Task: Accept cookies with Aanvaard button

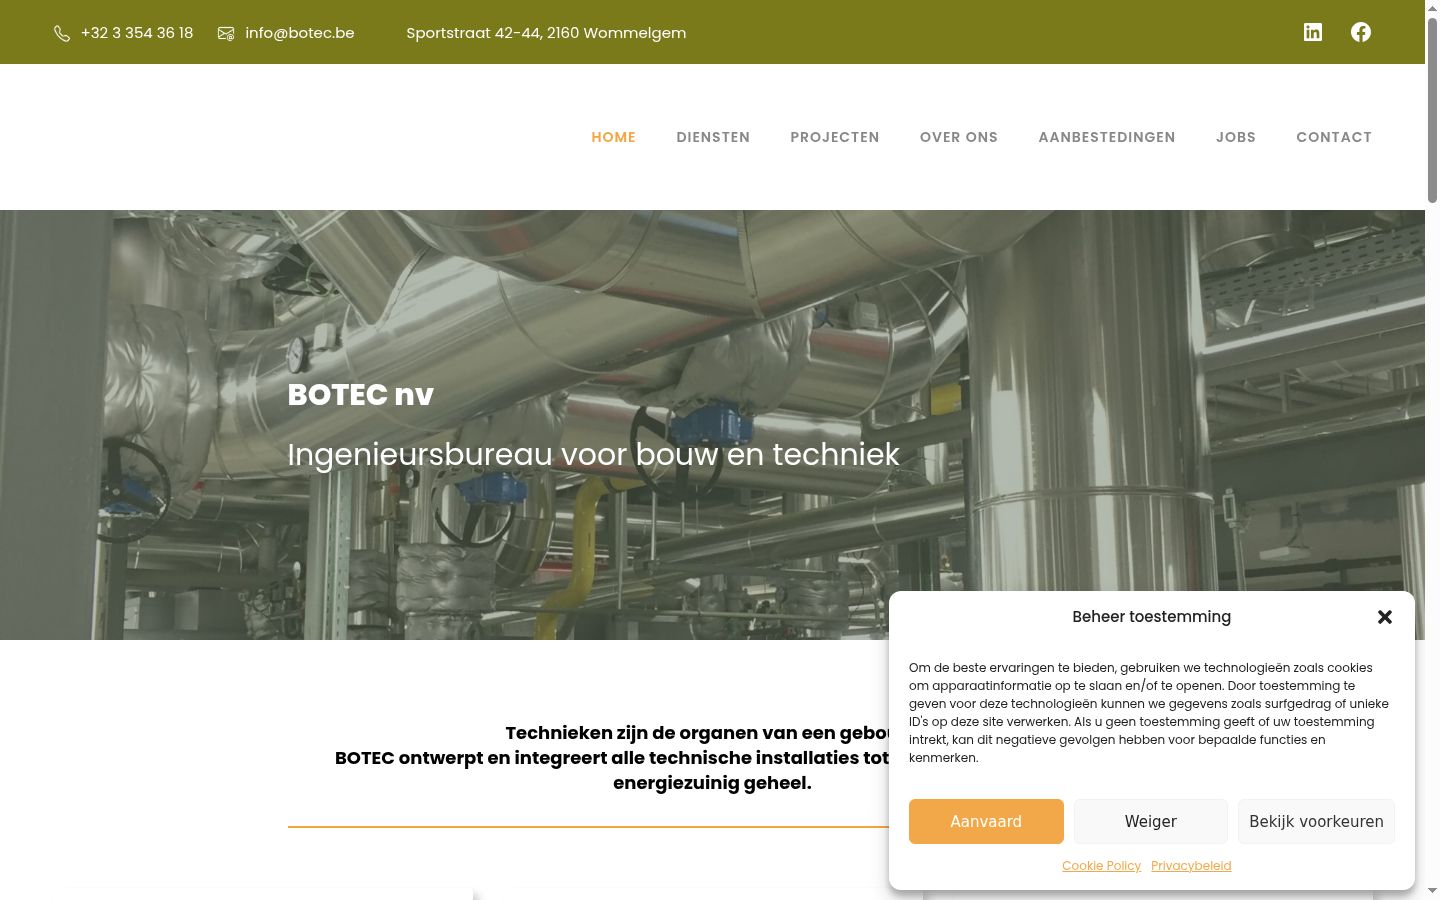Action: (986, 821)
